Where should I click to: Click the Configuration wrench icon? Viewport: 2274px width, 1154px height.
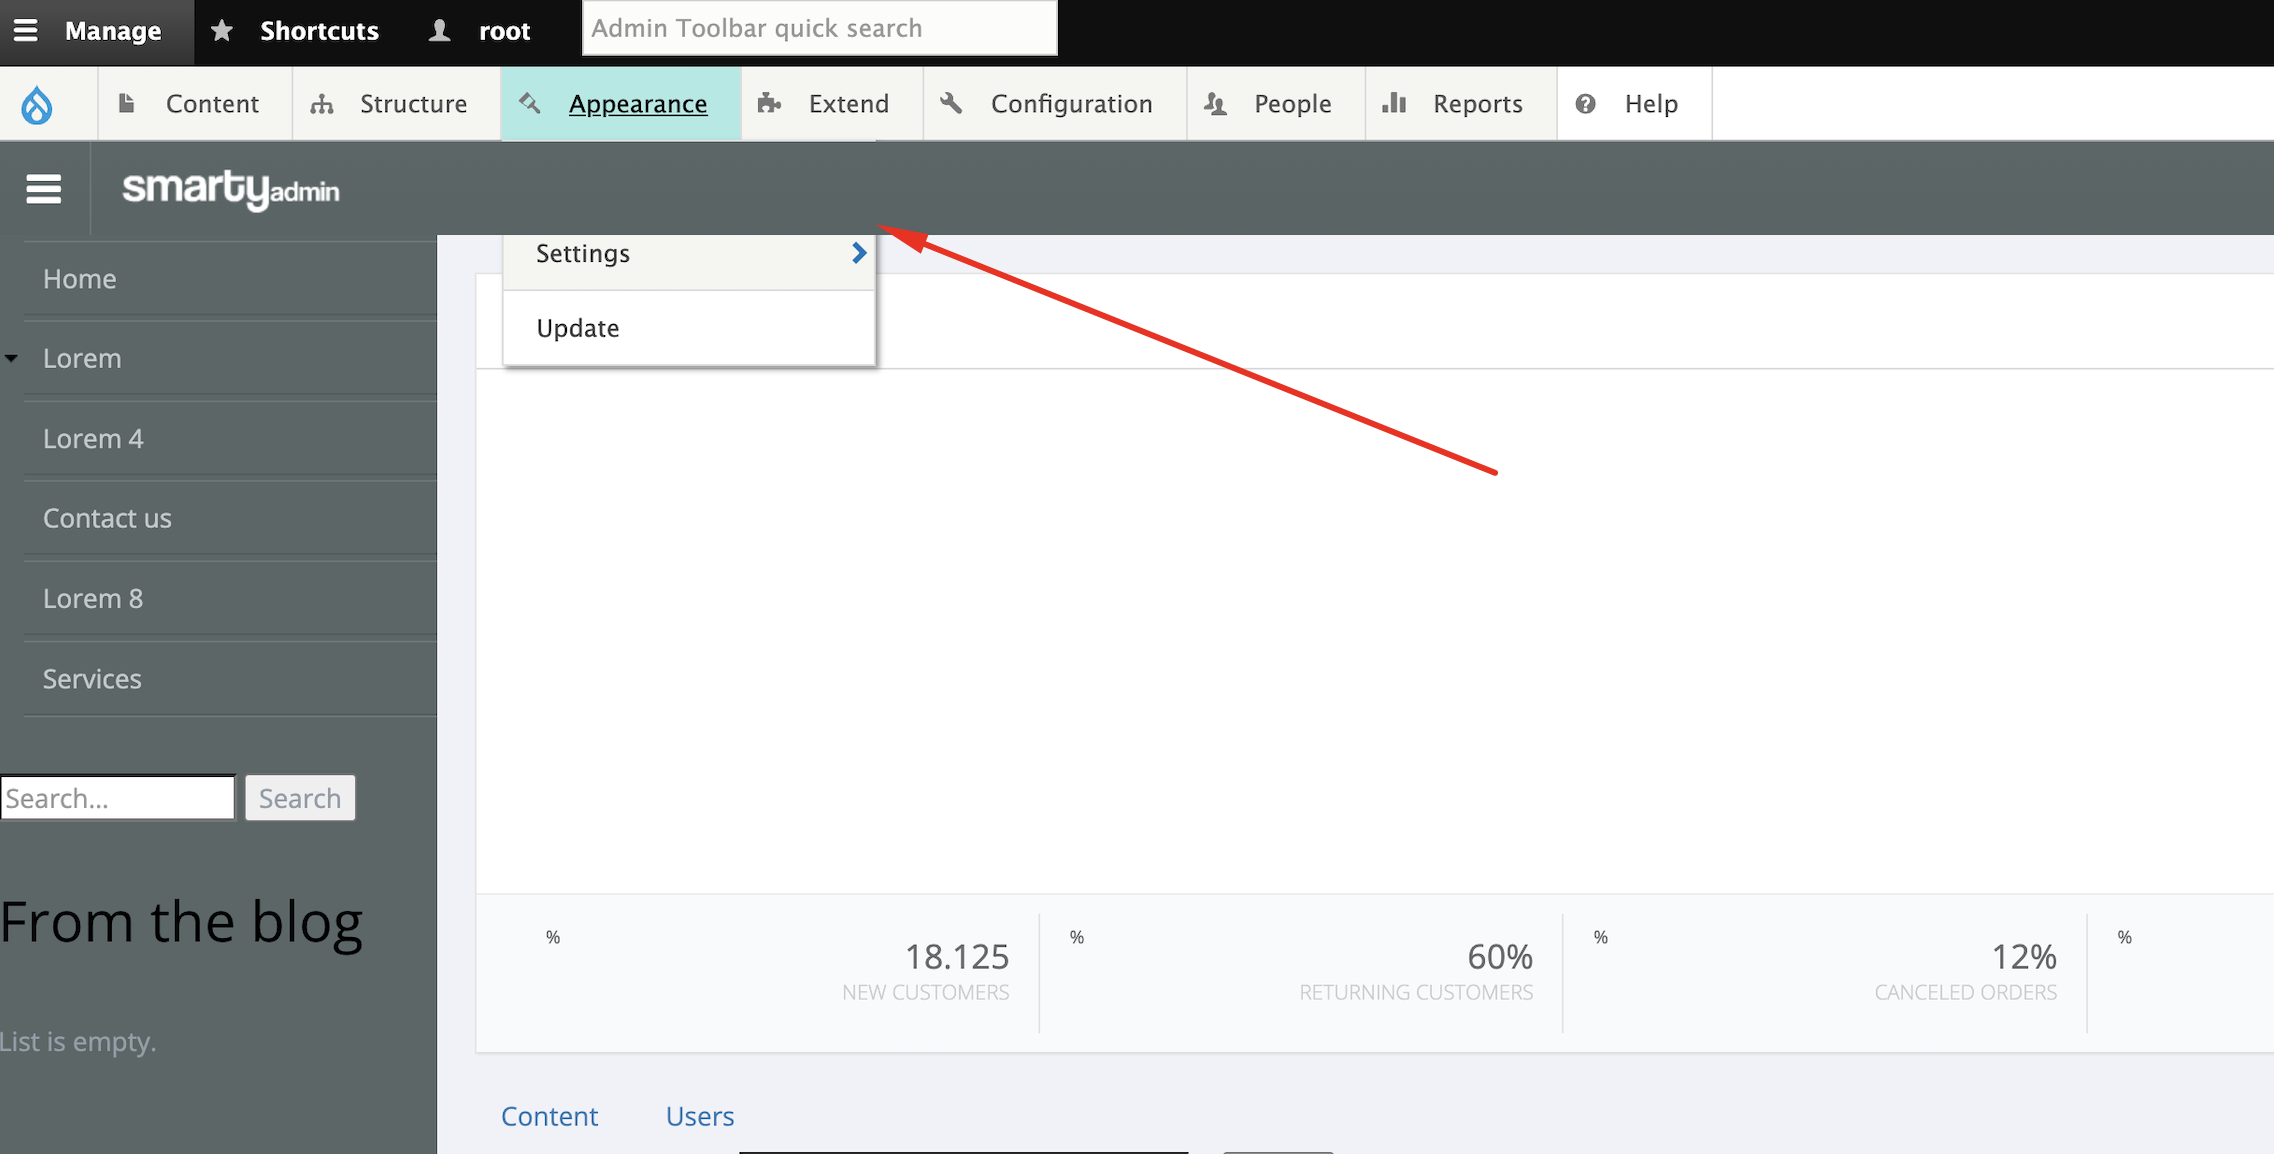click(951, 103)
